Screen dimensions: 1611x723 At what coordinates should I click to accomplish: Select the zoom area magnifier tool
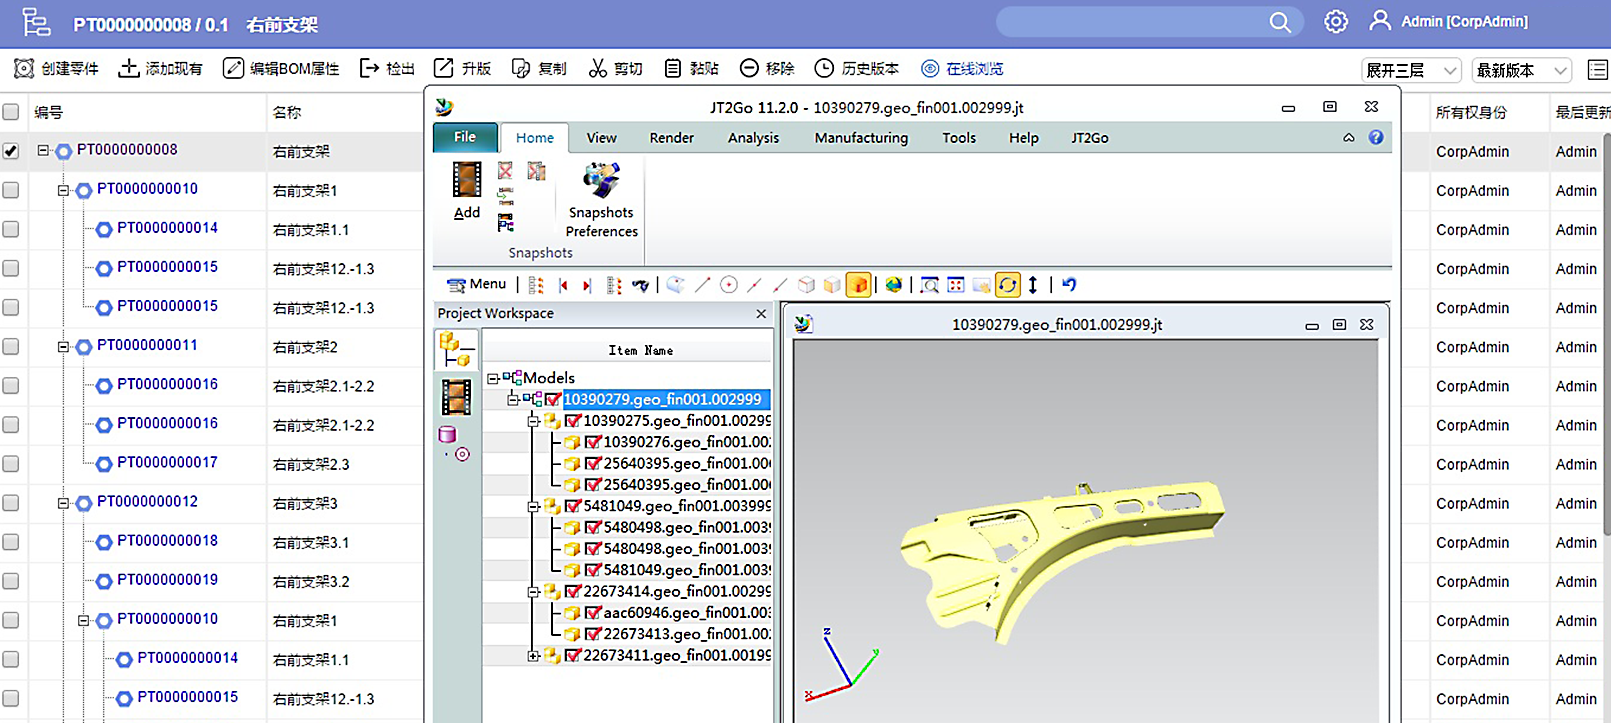click(x=929, y=285)
